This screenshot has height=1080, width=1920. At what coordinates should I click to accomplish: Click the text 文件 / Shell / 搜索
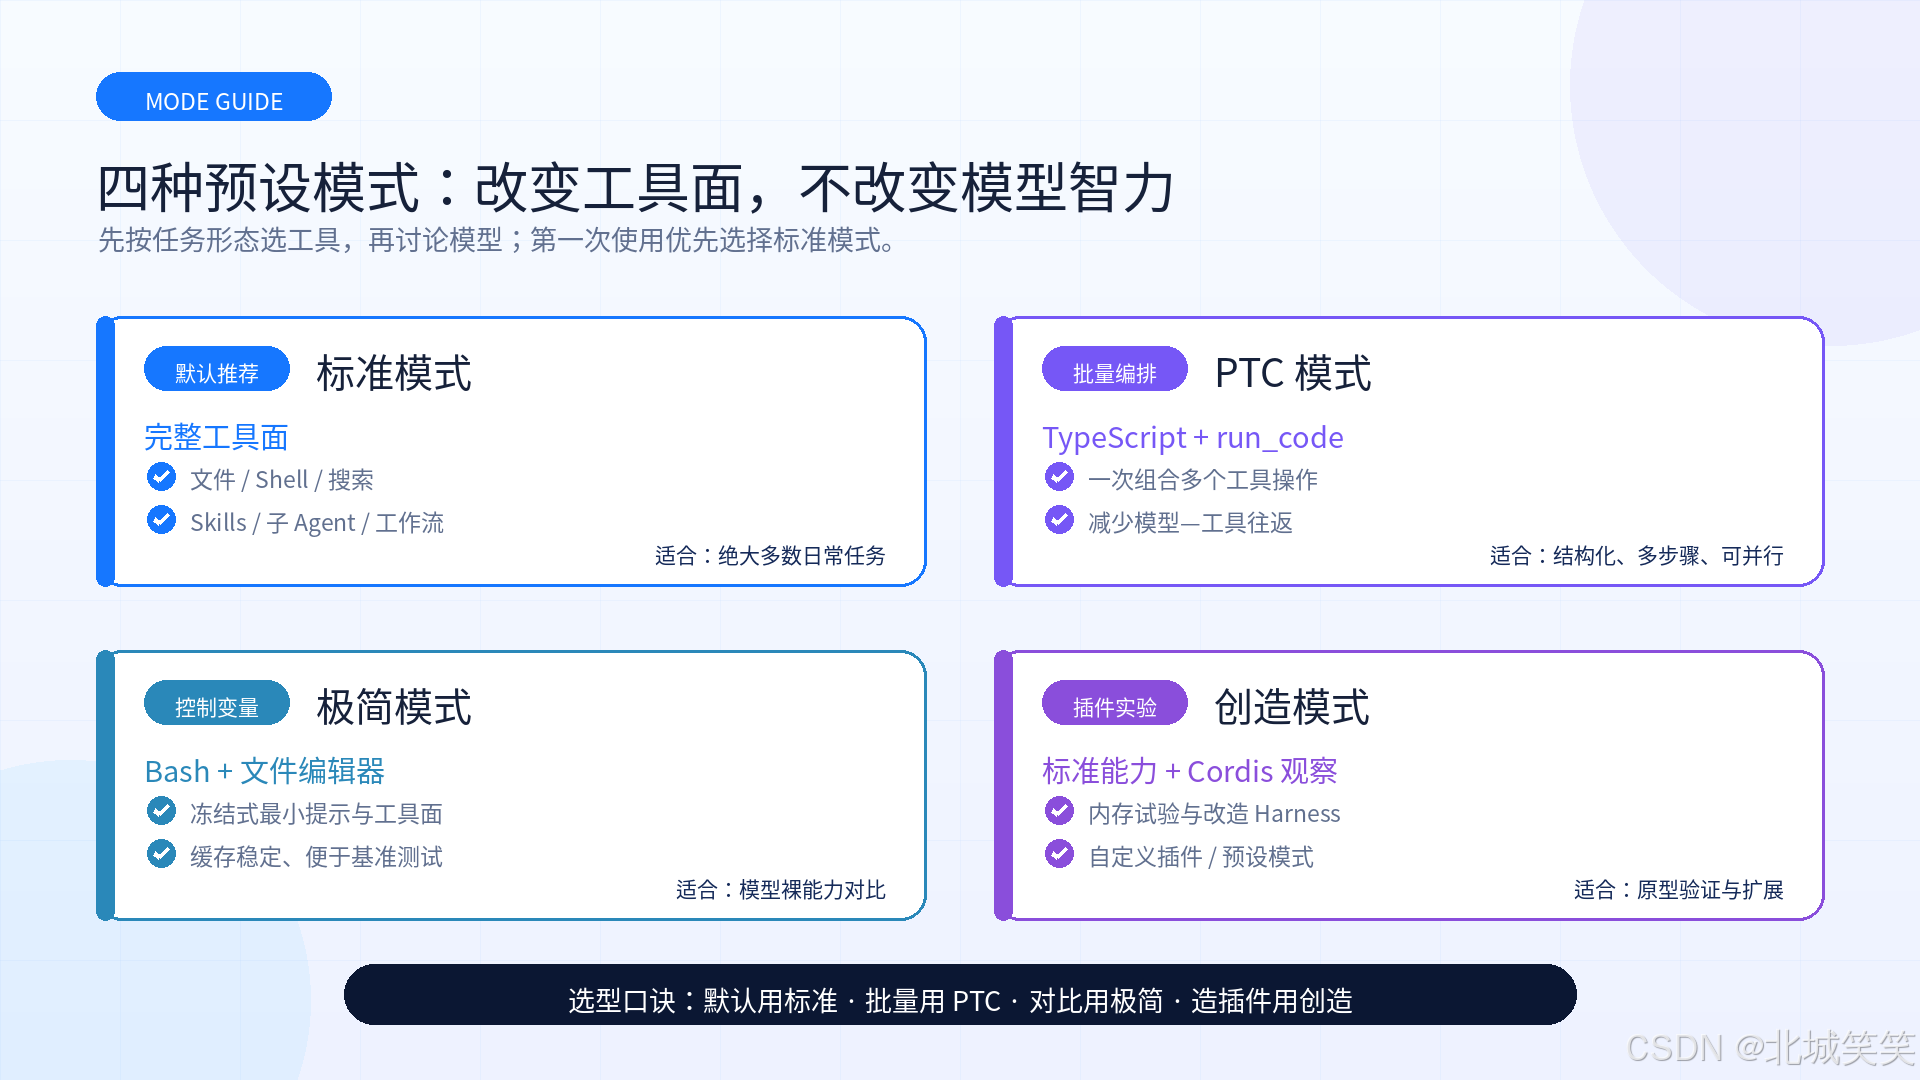[x=282, y=480]
